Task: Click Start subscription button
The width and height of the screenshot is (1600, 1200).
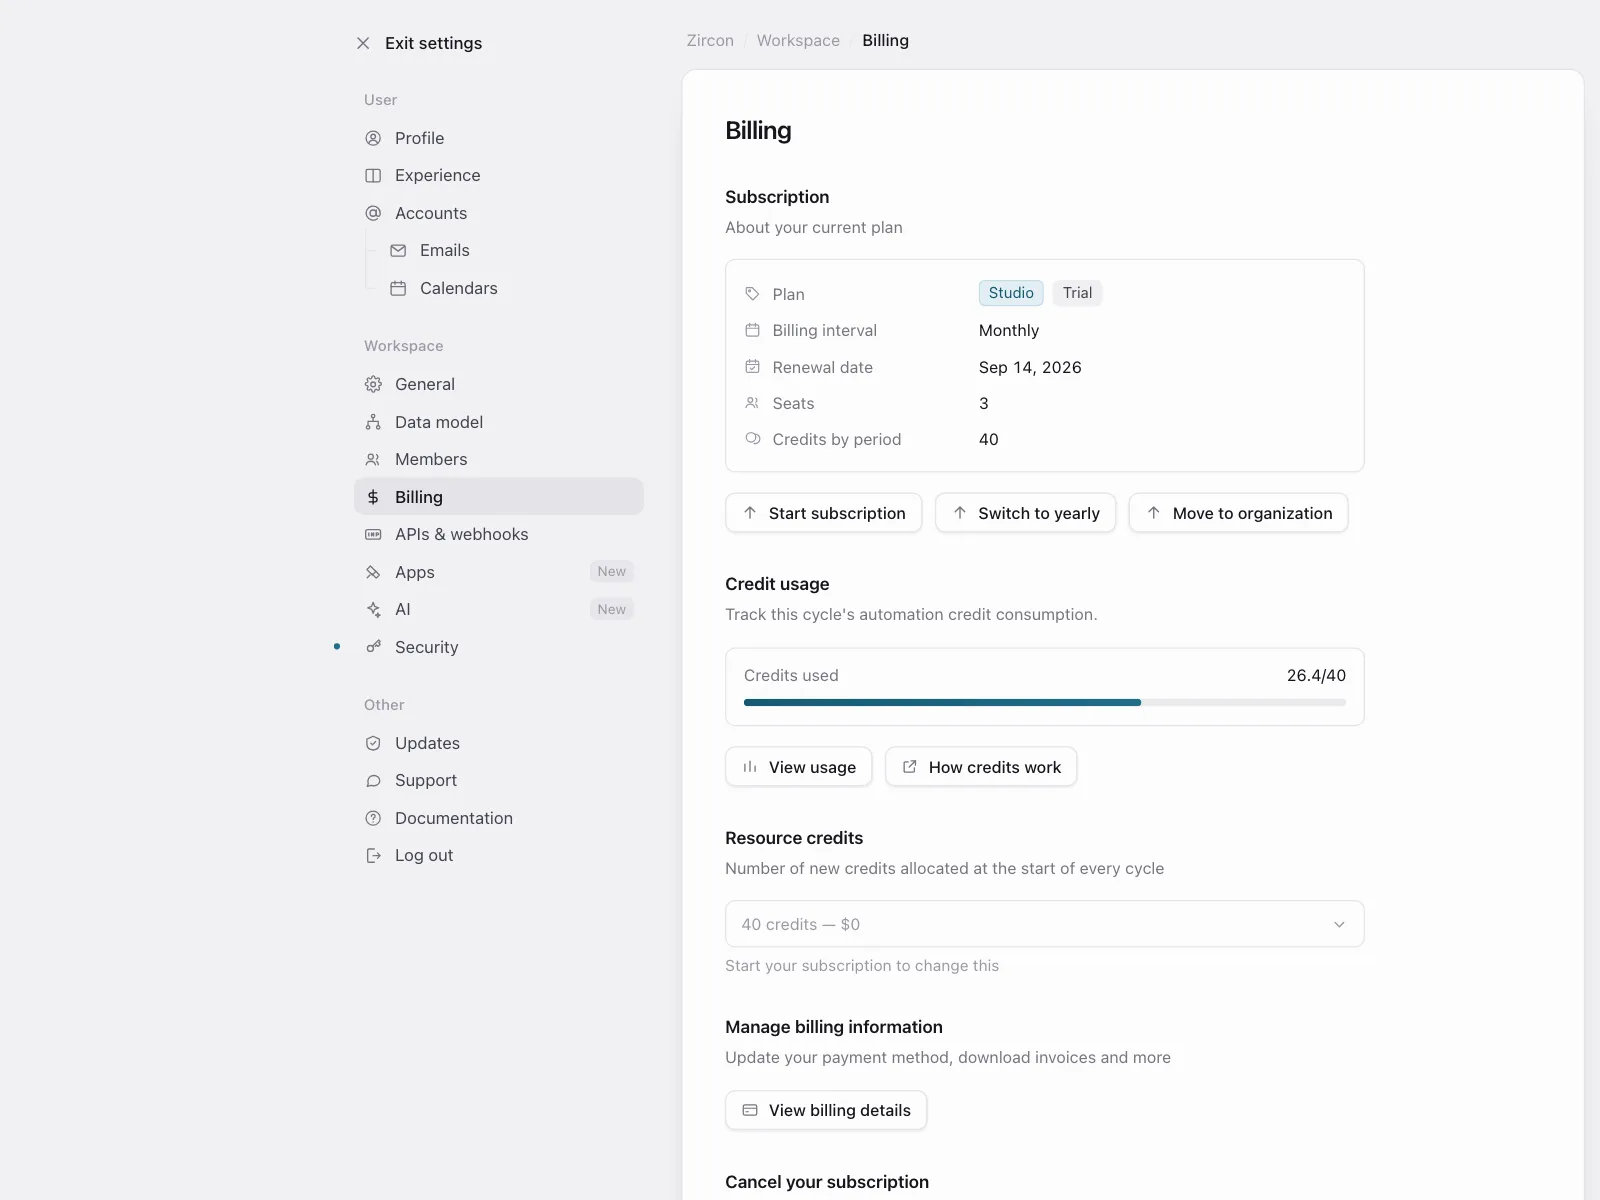Action: [x=823, y=513]
